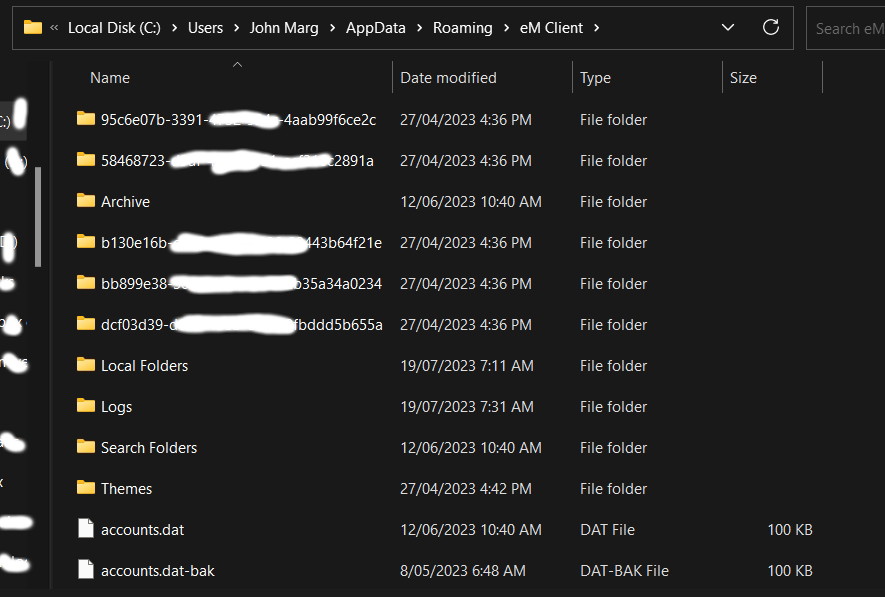Click DAT File type cell
885x597 pixels.
[607, 530]
